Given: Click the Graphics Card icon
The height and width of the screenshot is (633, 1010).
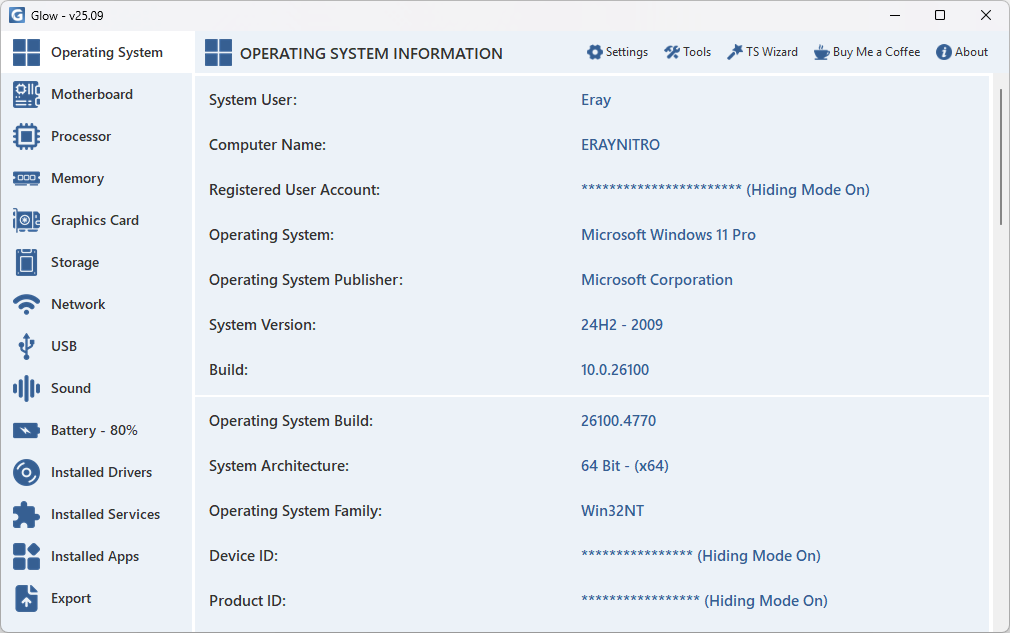Looking at the screenshot, I should (x=26, y=220).
